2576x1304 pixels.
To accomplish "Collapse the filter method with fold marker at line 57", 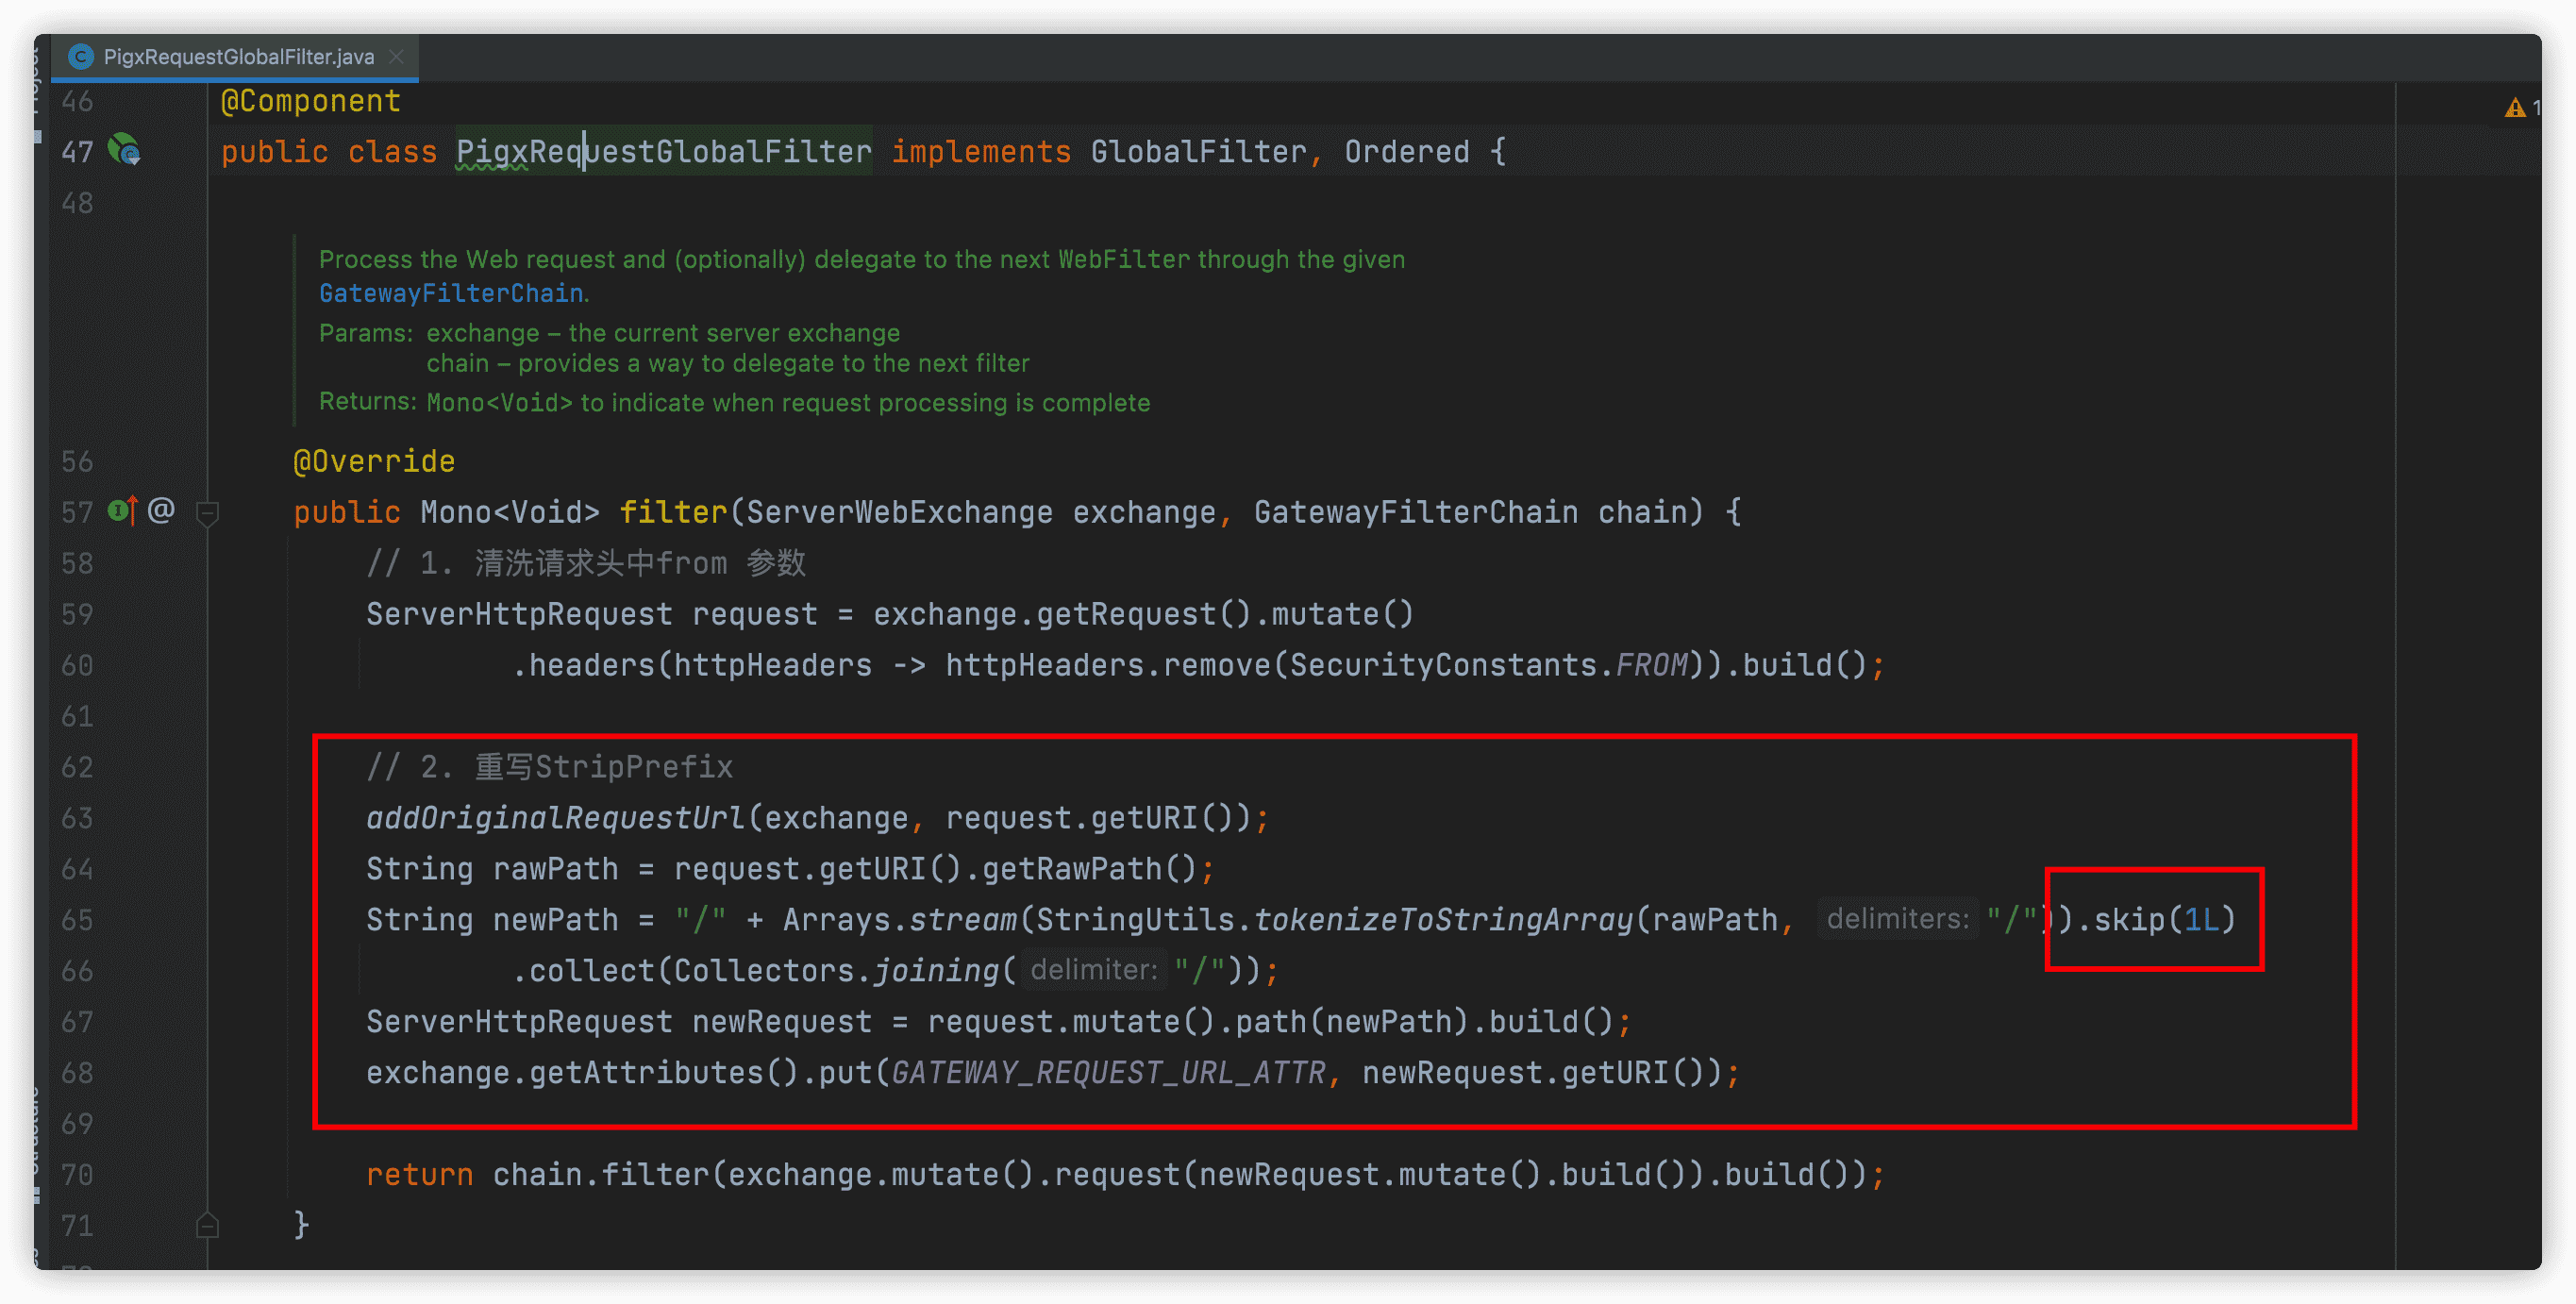I will click(x=208, y=513).
